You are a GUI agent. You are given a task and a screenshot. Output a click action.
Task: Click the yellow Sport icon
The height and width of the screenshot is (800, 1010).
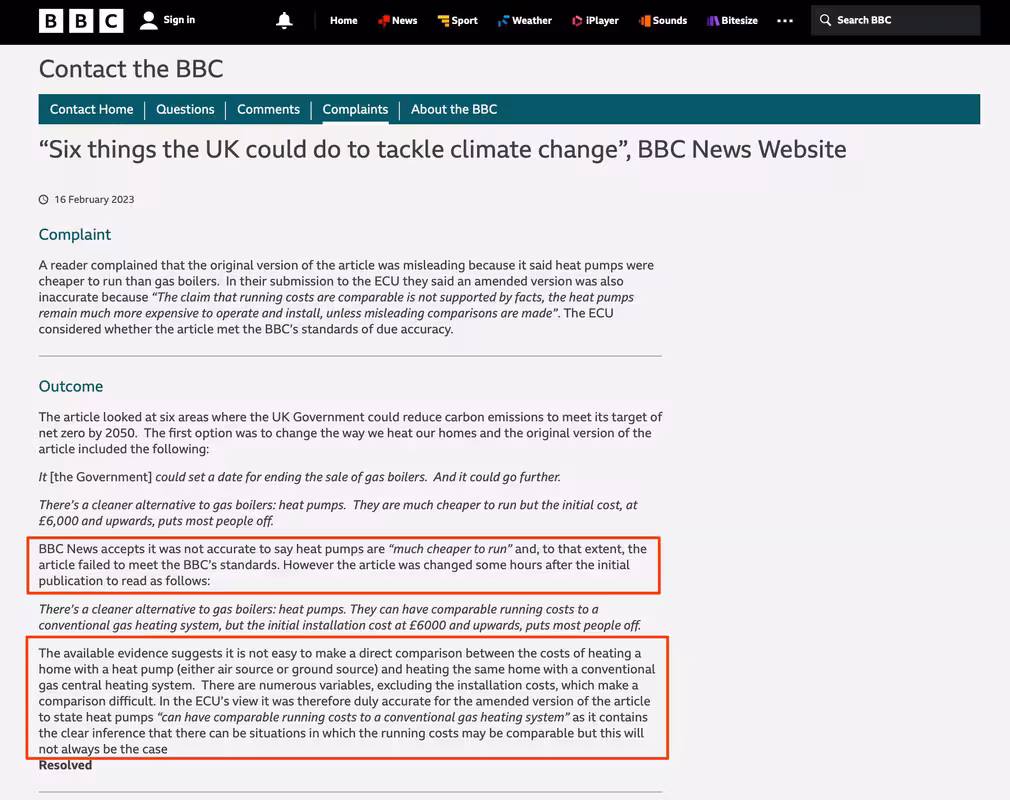(x=443, y=21)
